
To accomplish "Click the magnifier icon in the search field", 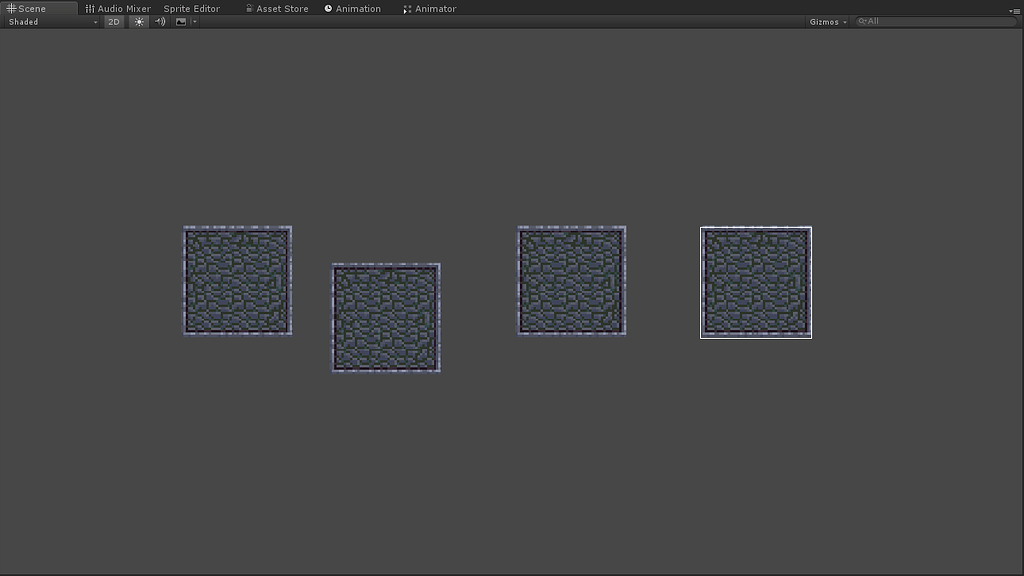I will click(862, 21).
